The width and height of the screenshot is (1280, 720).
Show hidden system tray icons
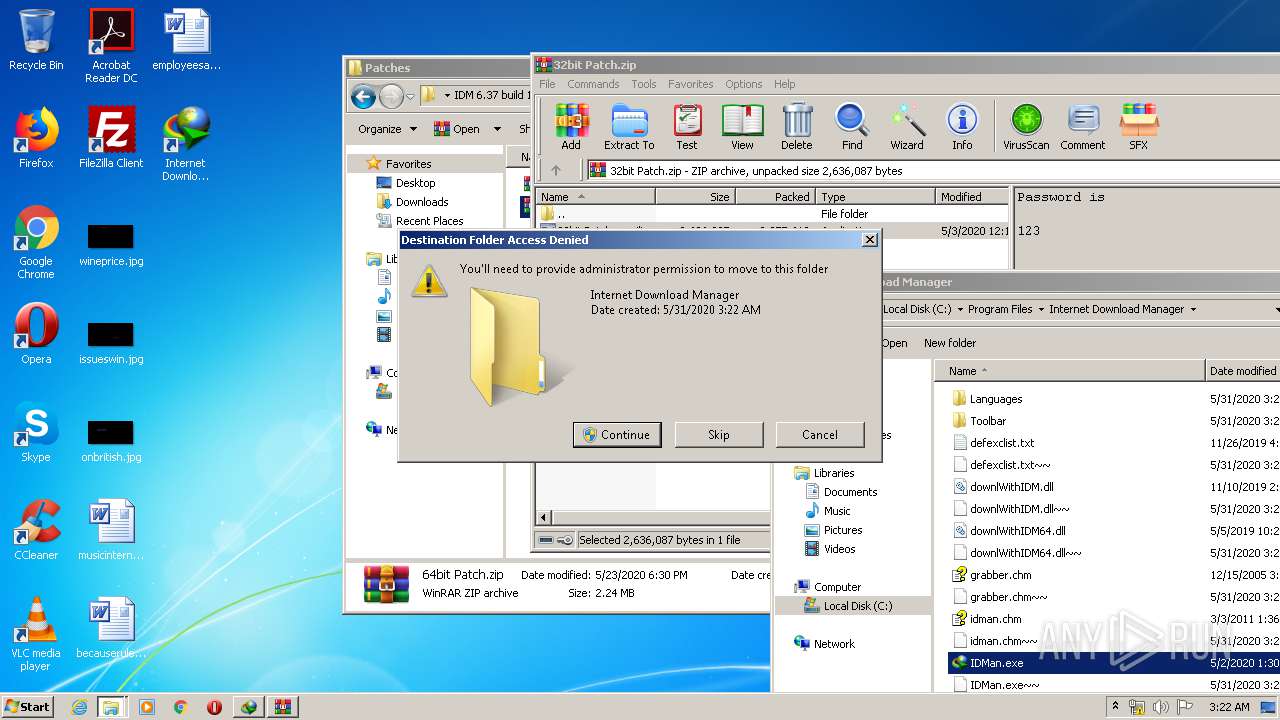1116,707
